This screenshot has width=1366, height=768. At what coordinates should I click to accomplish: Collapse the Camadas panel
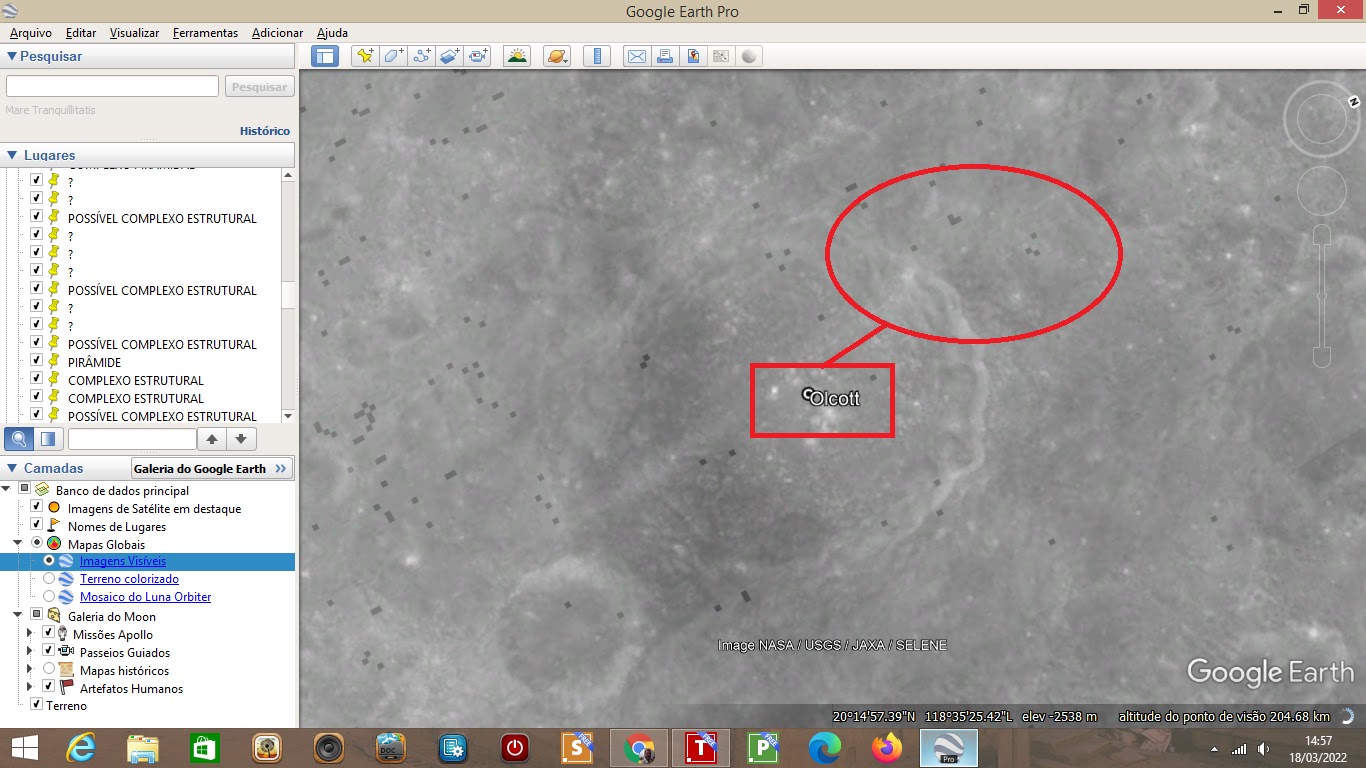click(x=12, y=468)
